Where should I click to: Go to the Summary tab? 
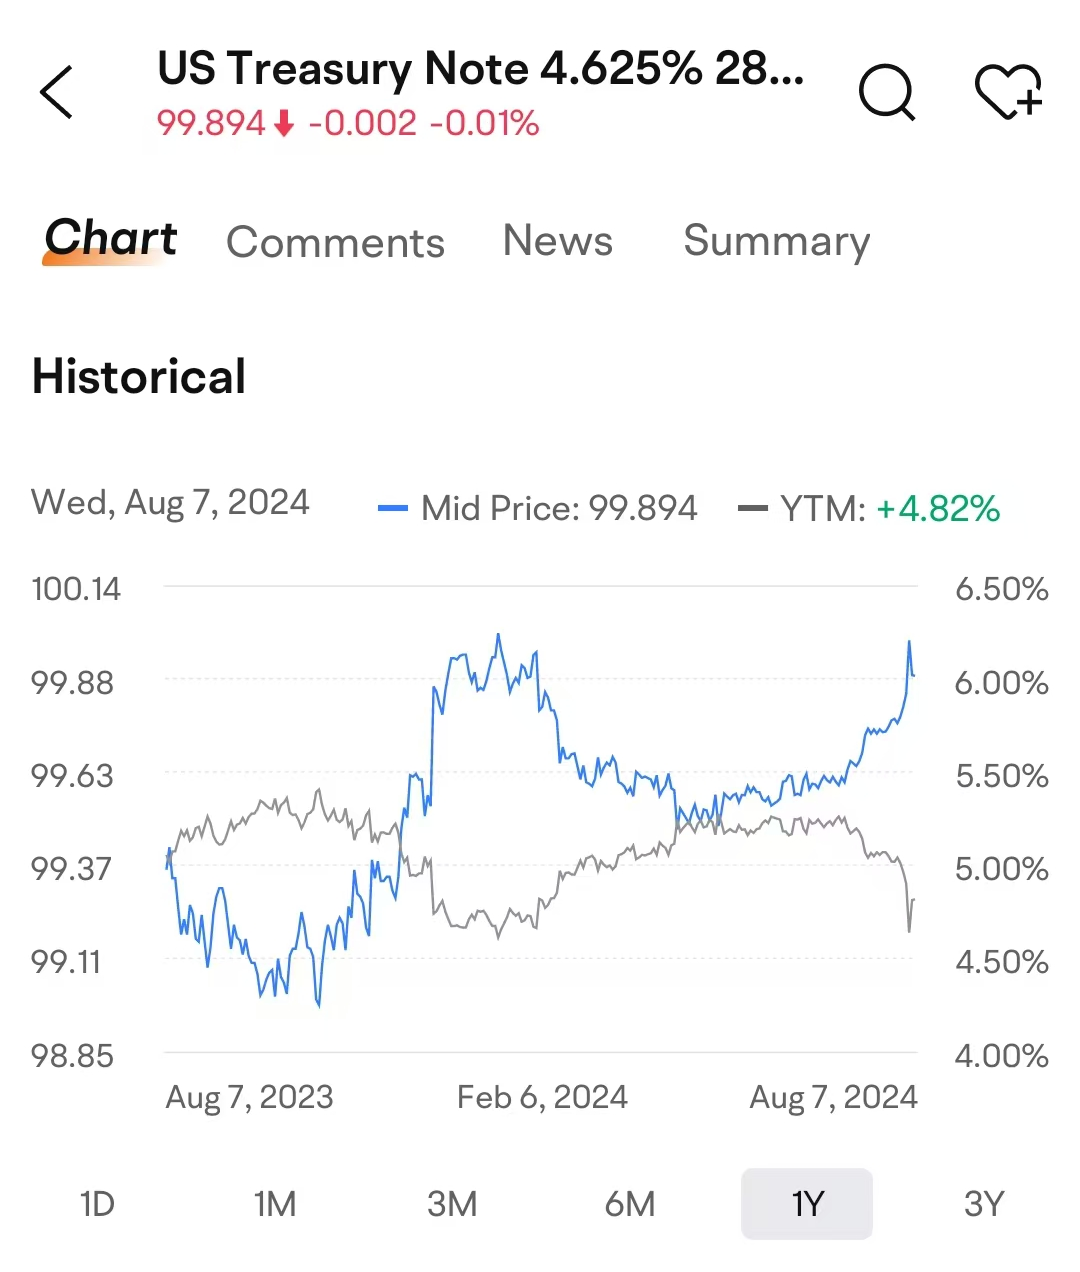776,241
